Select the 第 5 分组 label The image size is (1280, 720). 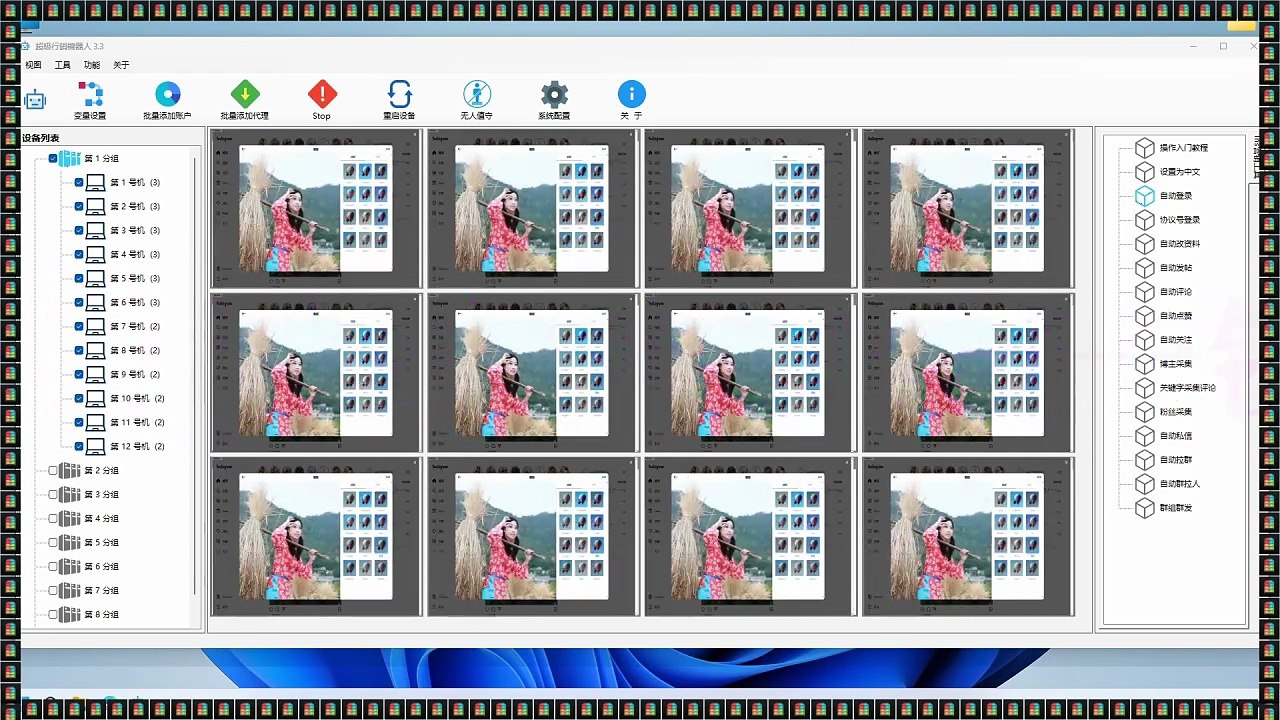click(x=101, y=542)
